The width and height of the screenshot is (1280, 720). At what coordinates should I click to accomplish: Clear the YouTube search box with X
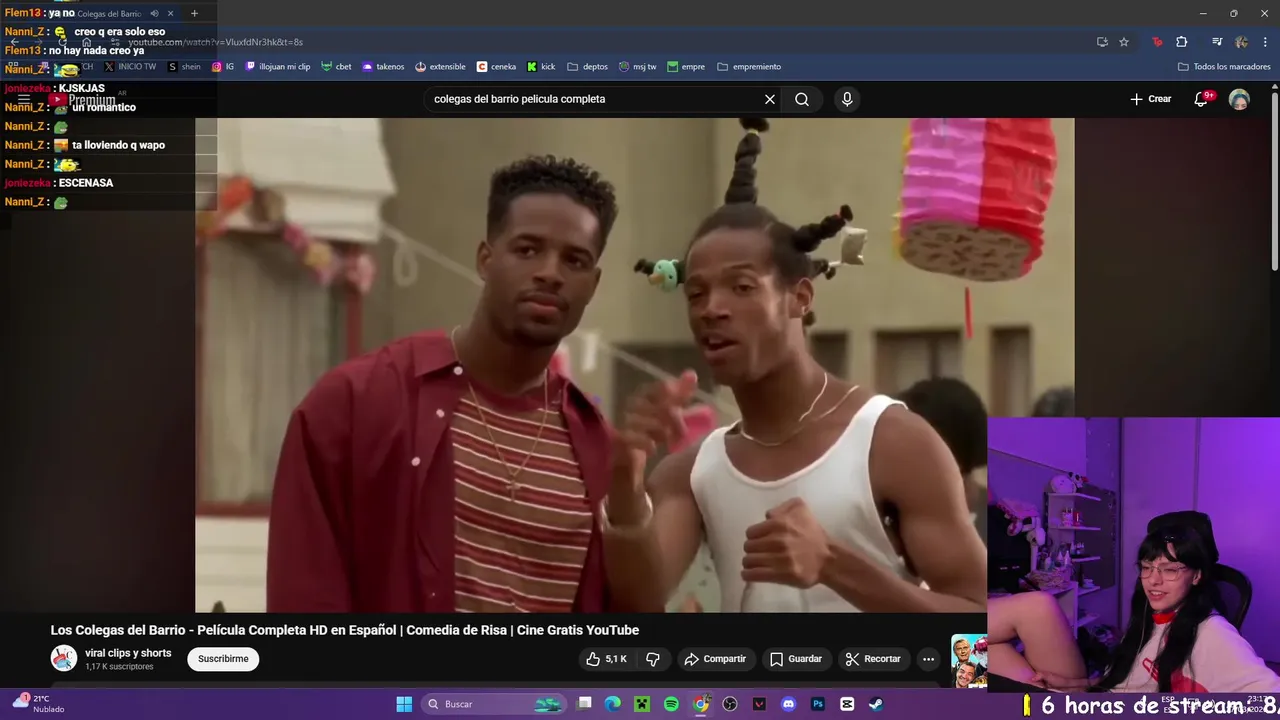click(770, 99)
